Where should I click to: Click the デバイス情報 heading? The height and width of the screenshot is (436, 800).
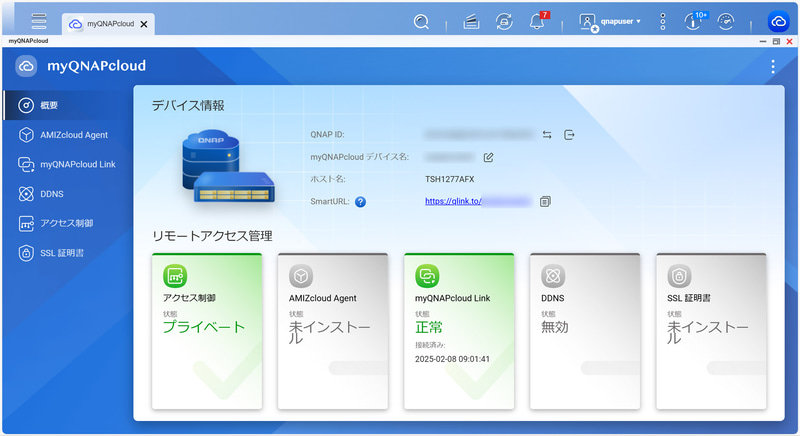(x=188, y=106)
